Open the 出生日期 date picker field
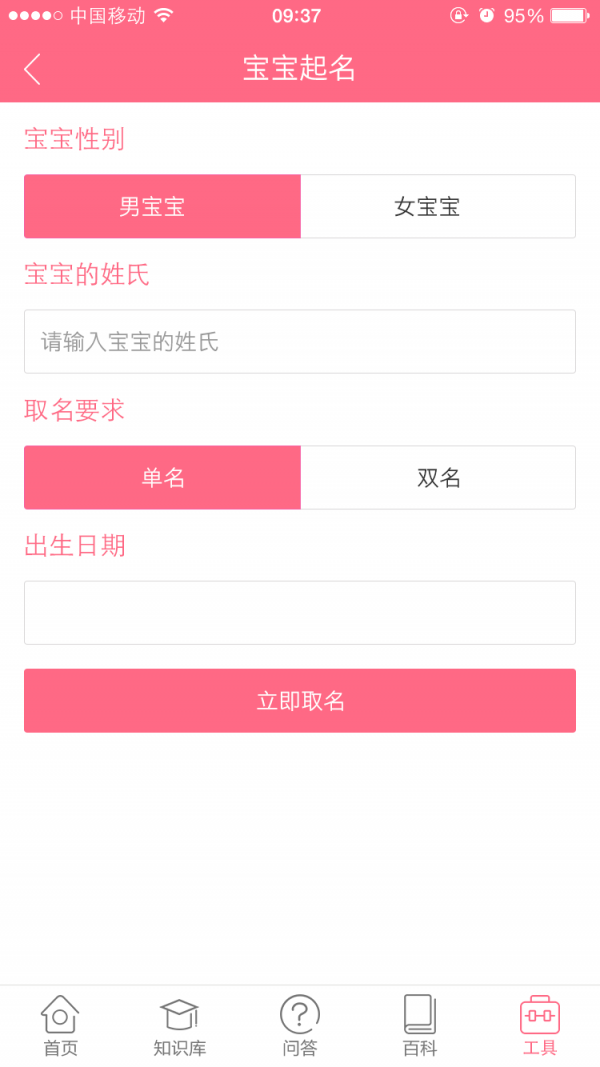 (300, 612)
